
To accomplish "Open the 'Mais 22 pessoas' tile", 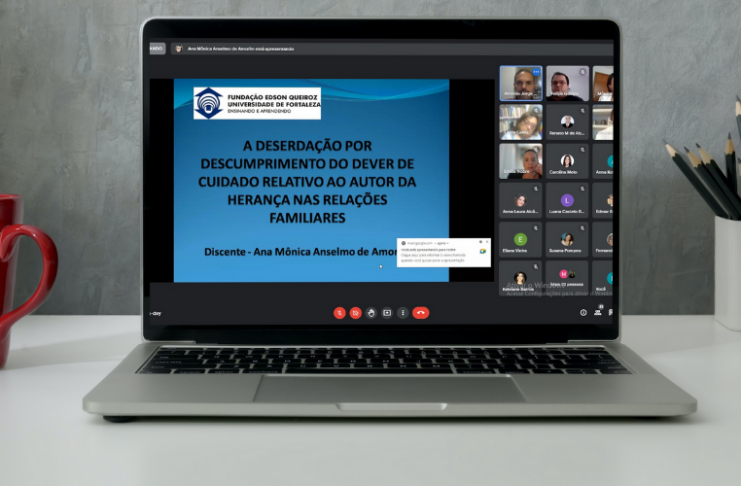I will point(567,278).
